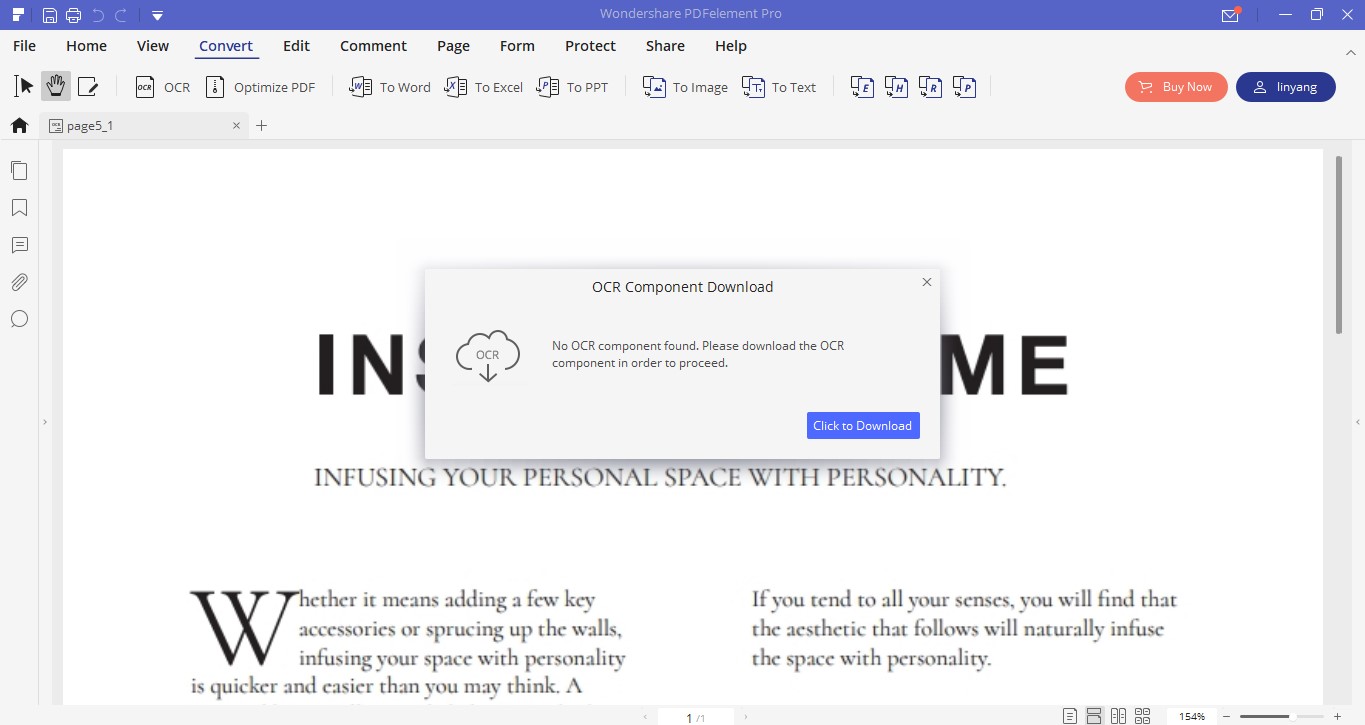This screenshot has width=1365, height=725.
Task: Open the OCR tool
Action: (161, 87)
